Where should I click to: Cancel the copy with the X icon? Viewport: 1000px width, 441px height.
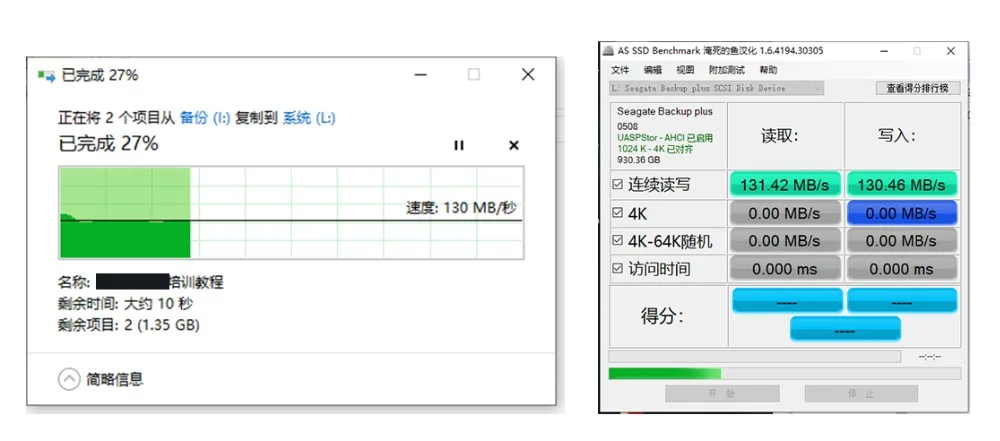pos(514,146)
